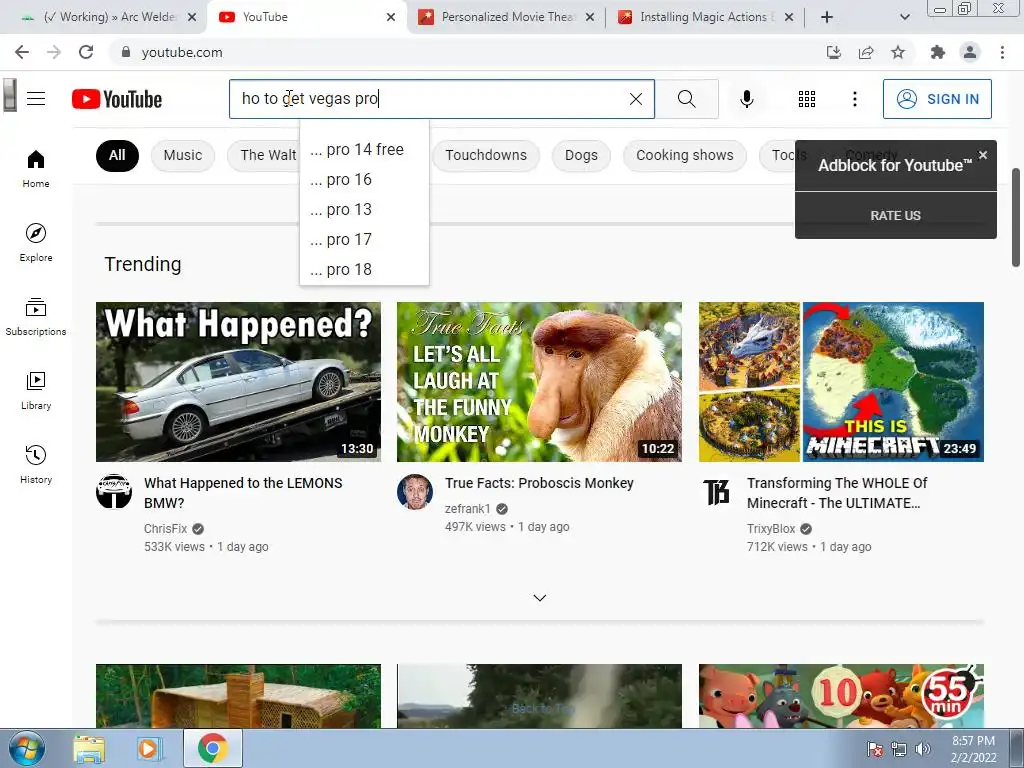This screenshot has width=1024, height=768.
Task: Open 'Transforming The WHOLE Of Minecraft' title
Action: (x=837, y=493)
